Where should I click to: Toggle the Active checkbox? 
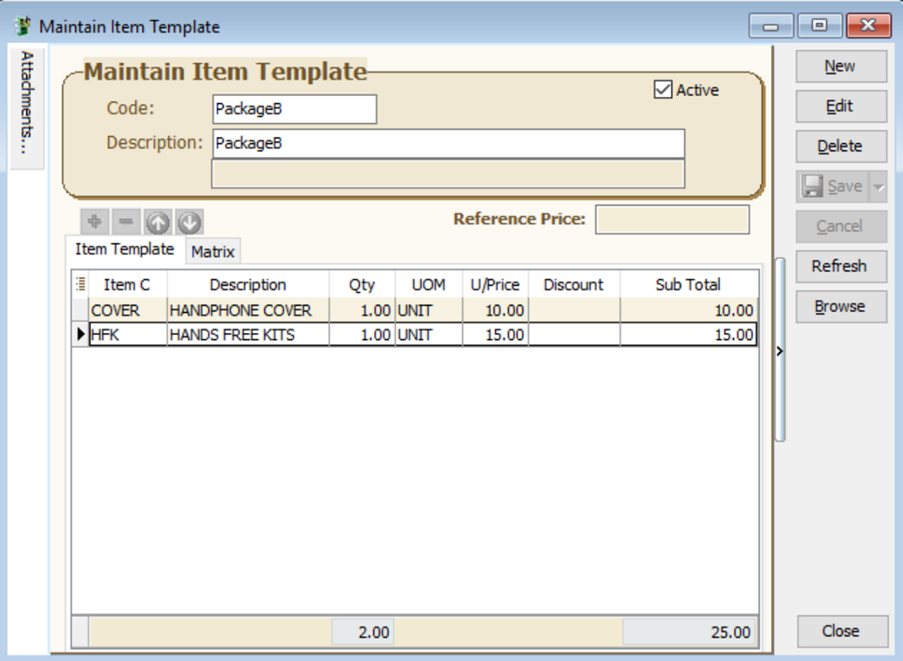pos(662,90)
